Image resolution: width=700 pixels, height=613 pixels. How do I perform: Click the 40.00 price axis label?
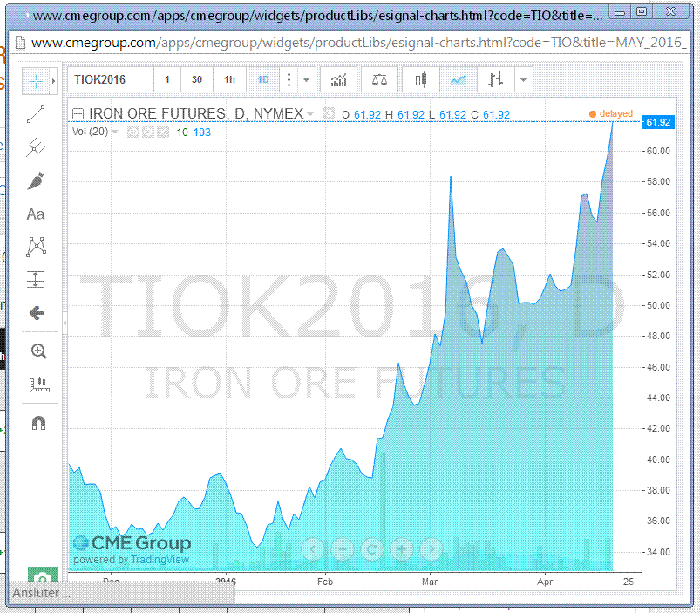658,459
